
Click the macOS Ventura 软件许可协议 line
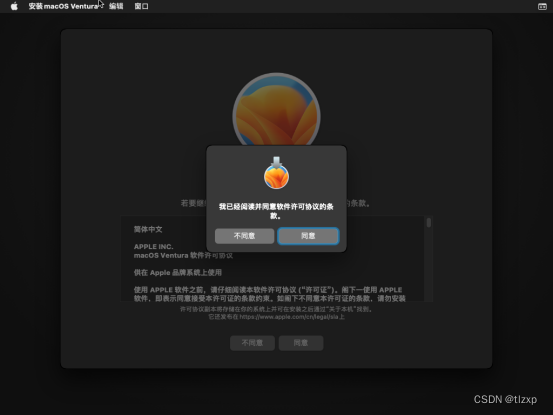click(x=183, y=255)
